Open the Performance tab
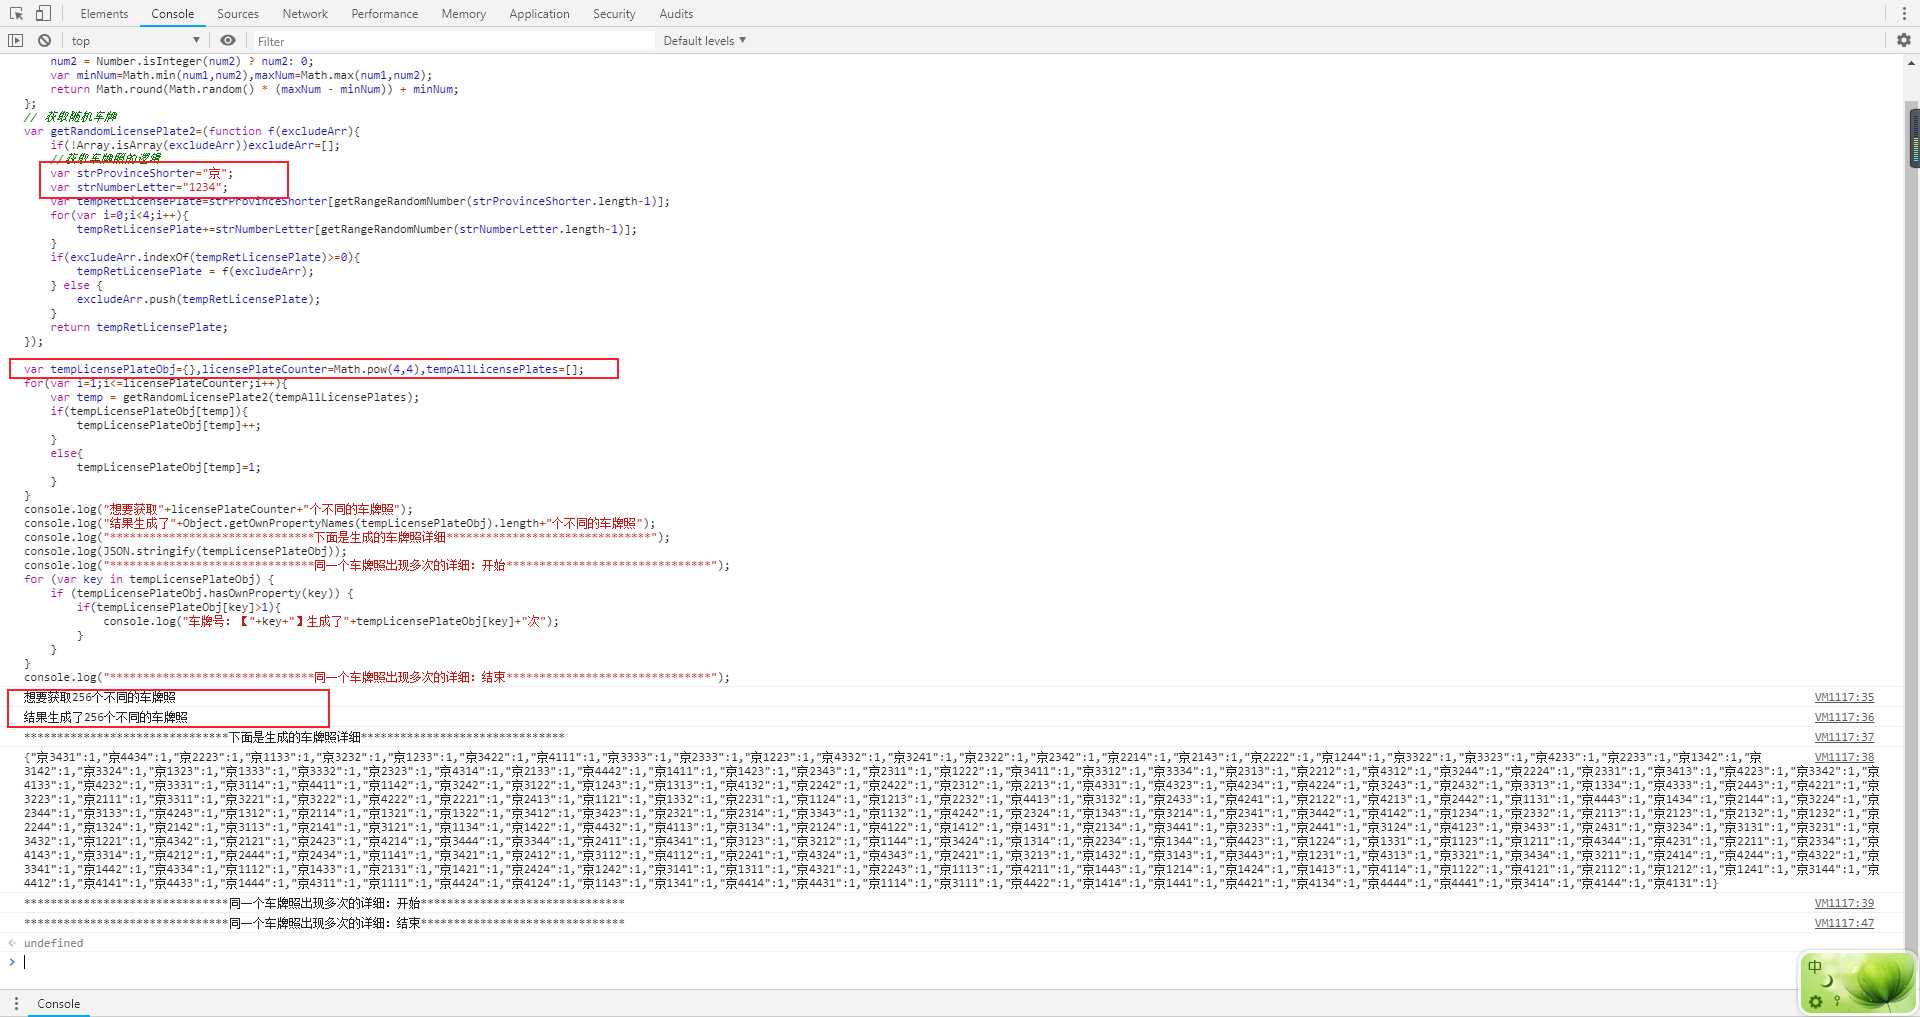This screenshot has width=1920, height=1017. tap(385, 14)
